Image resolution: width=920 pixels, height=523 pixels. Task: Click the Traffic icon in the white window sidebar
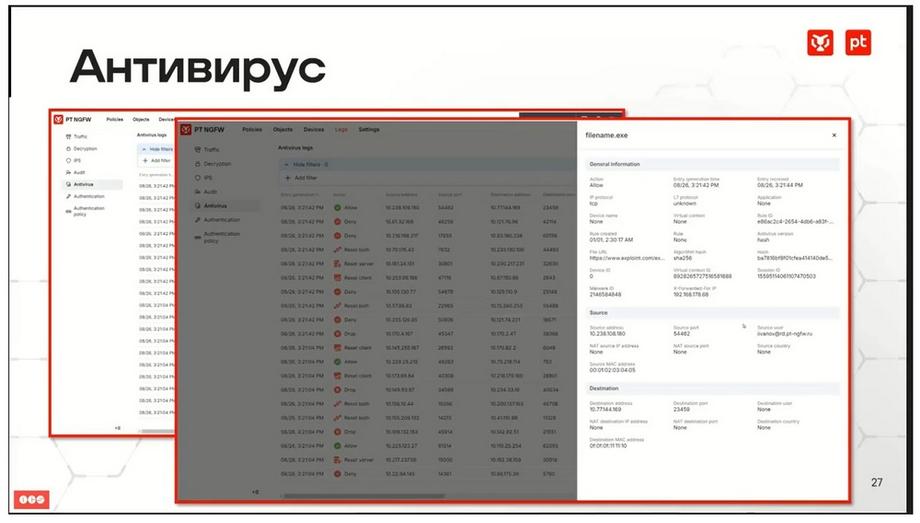click(69, 137)
